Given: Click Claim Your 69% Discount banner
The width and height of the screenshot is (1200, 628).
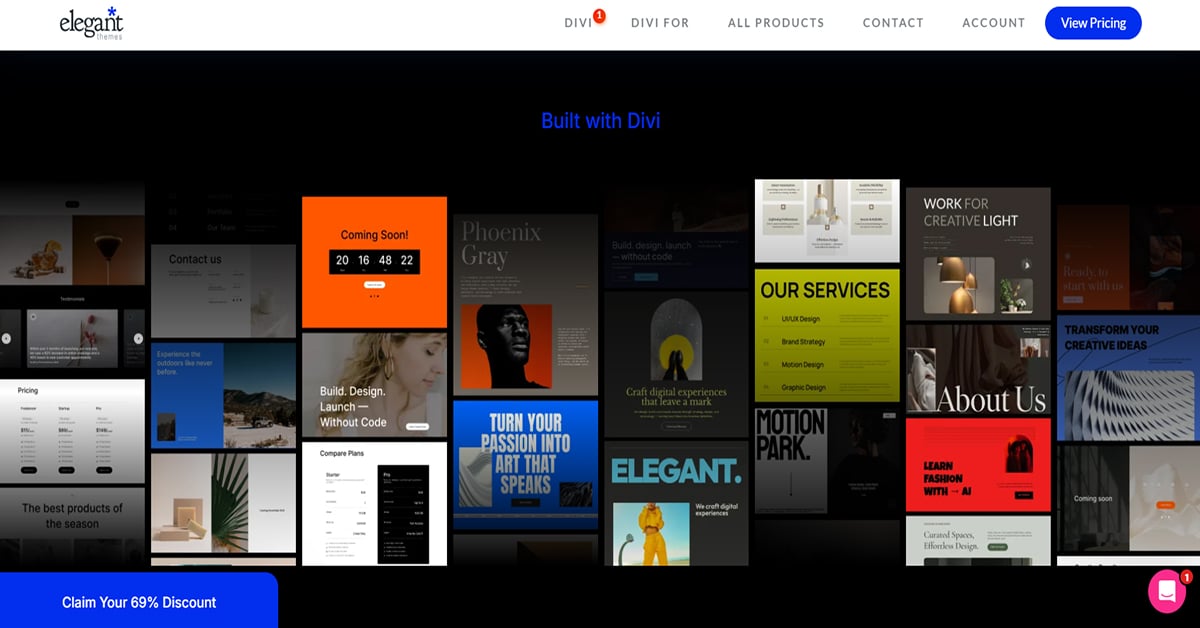Looking at the screenshot, I should tap(139, 601).
